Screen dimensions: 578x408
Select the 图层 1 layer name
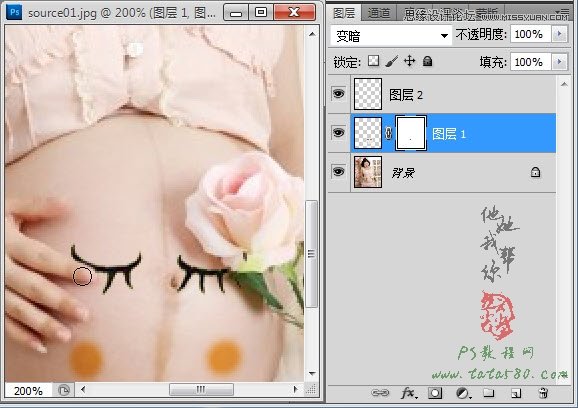coord(449,133)
